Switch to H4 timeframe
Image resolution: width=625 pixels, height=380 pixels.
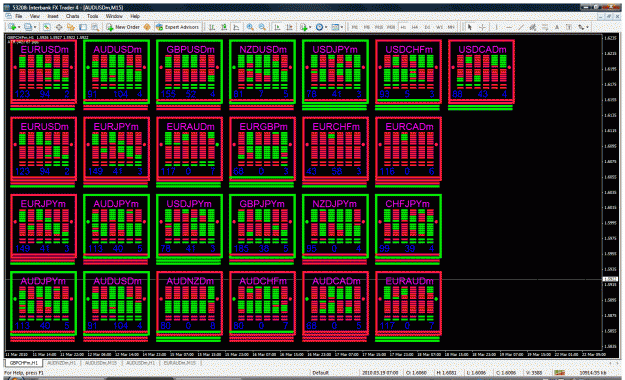click(415, 27)
